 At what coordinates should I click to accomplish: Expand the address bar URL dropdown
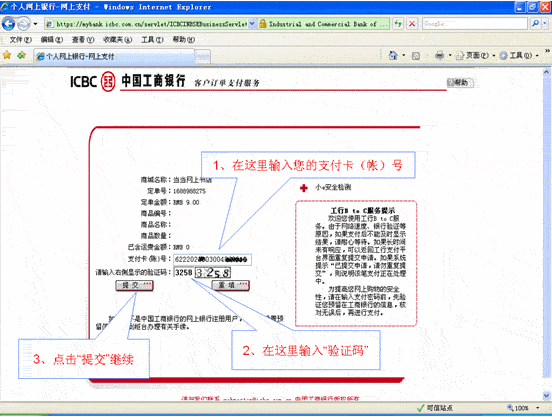coord(252,24)
